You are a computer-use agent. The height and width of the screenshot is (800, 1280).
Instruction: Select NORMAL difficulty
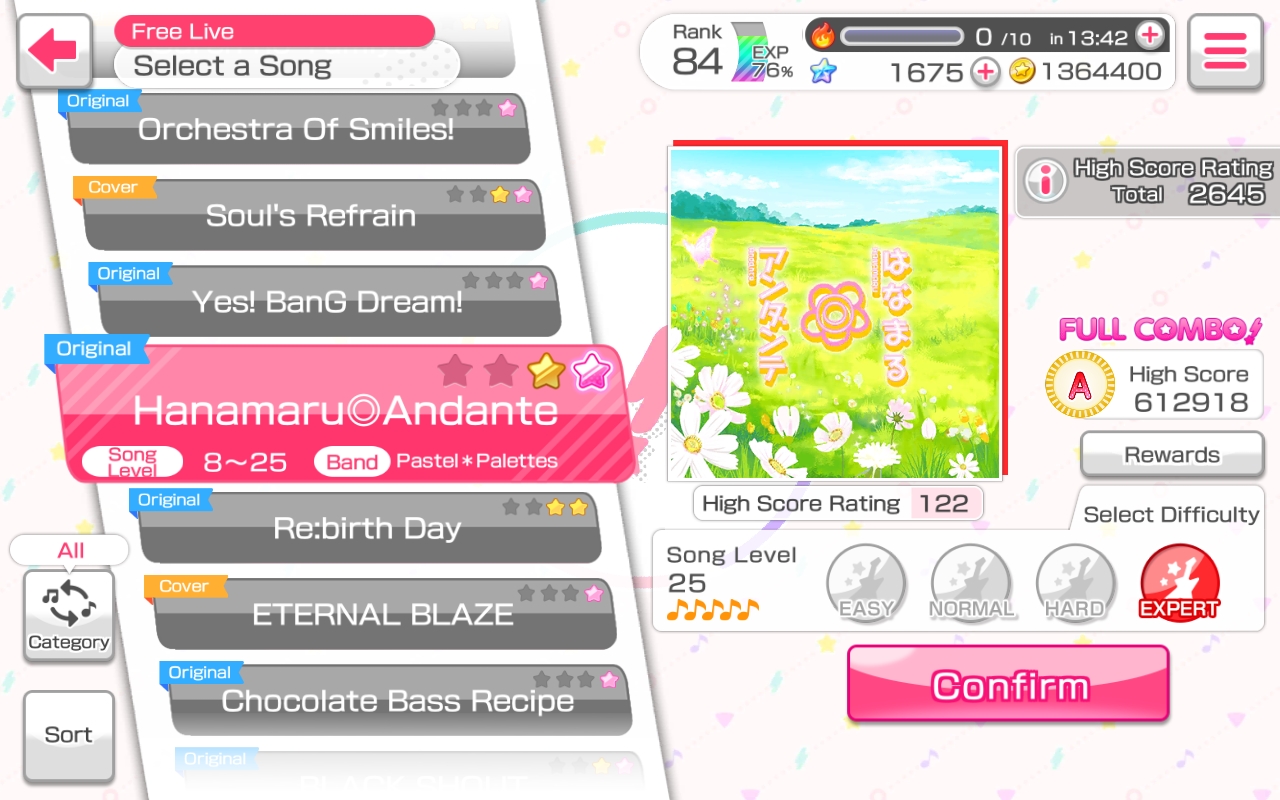click(x=971, y=583)
